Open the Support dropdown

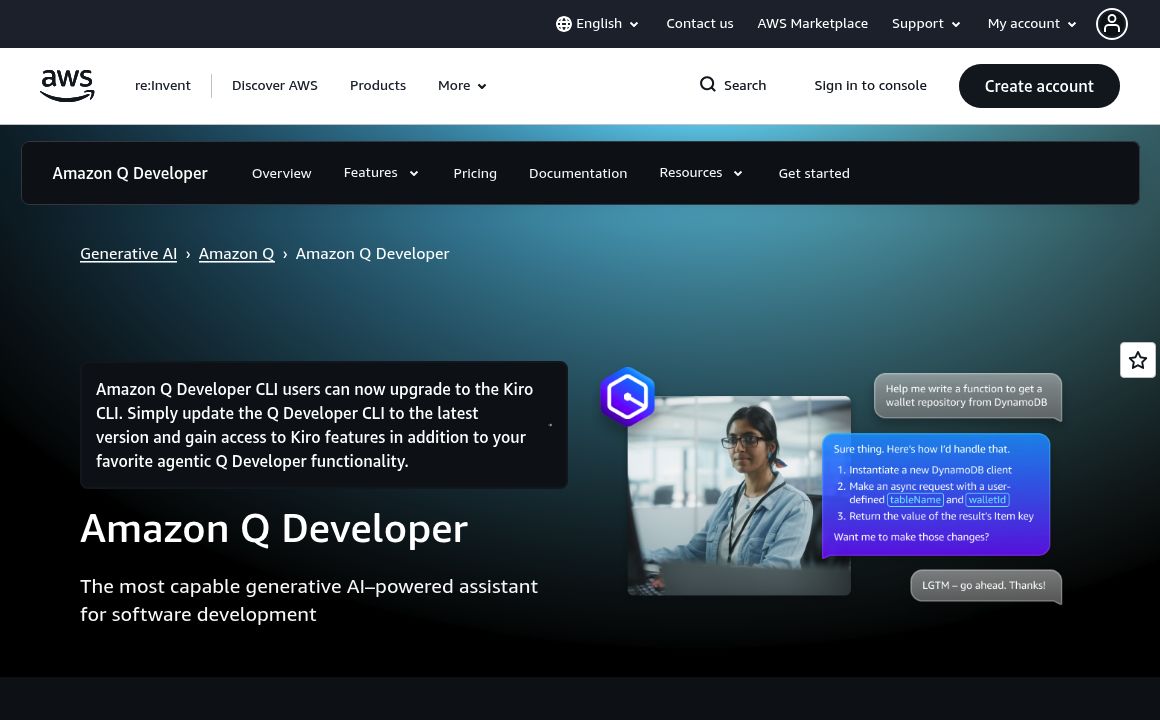[x=925, y=23]
